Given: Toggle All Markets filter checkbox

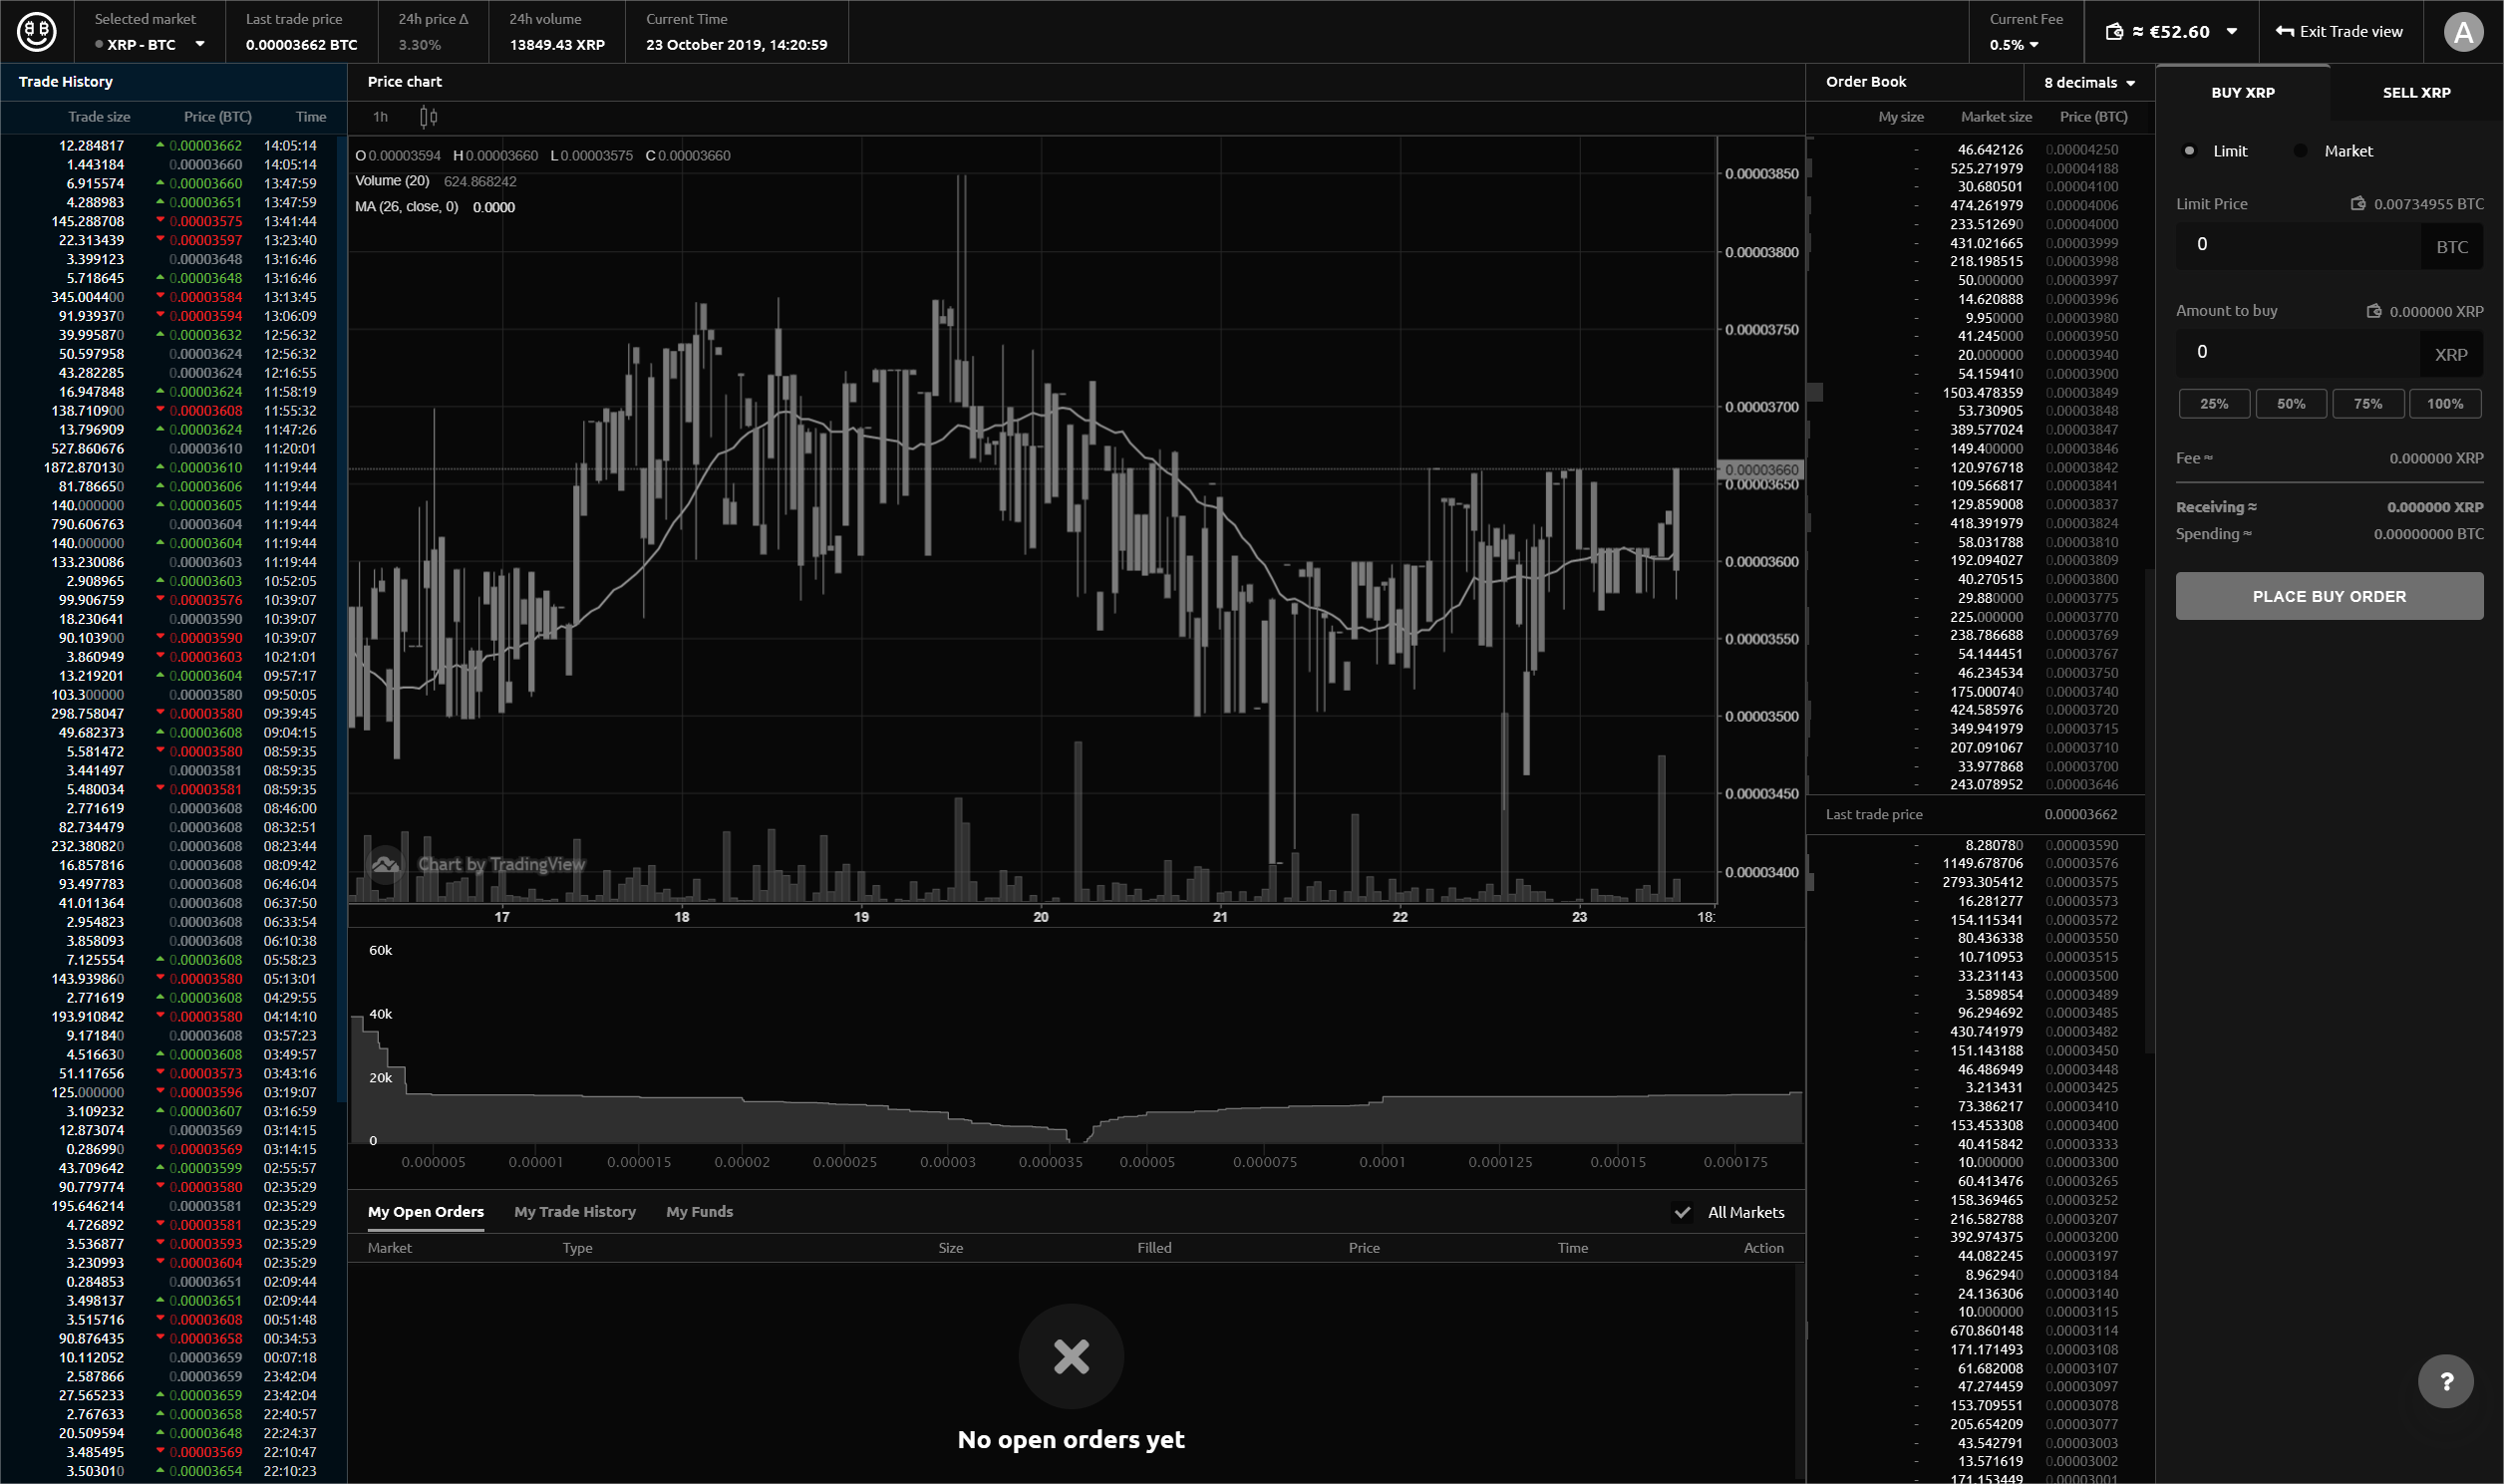Looking at the screenshot, I should [1683, 1212].
